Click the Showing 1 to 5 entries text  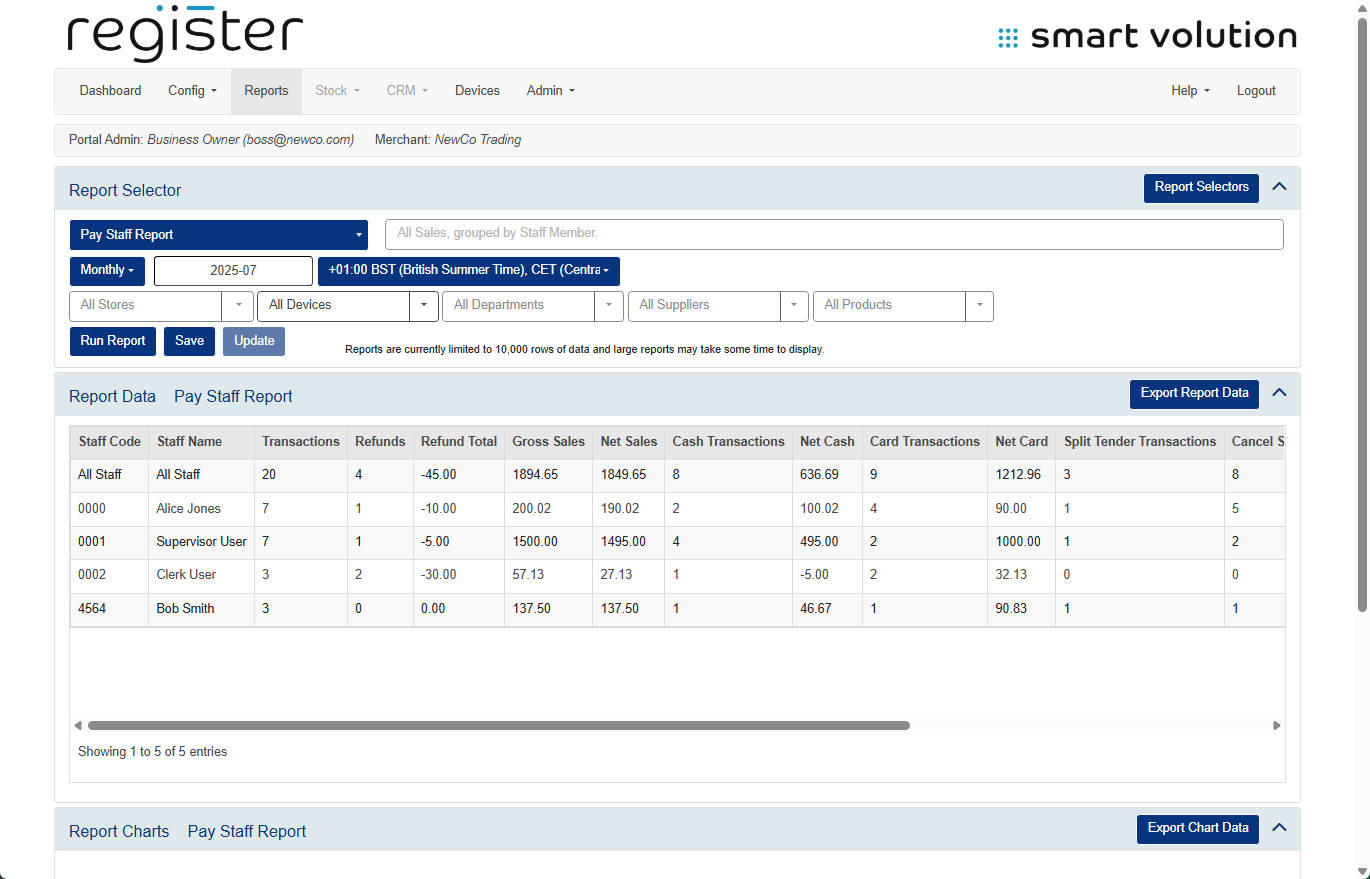152,752
